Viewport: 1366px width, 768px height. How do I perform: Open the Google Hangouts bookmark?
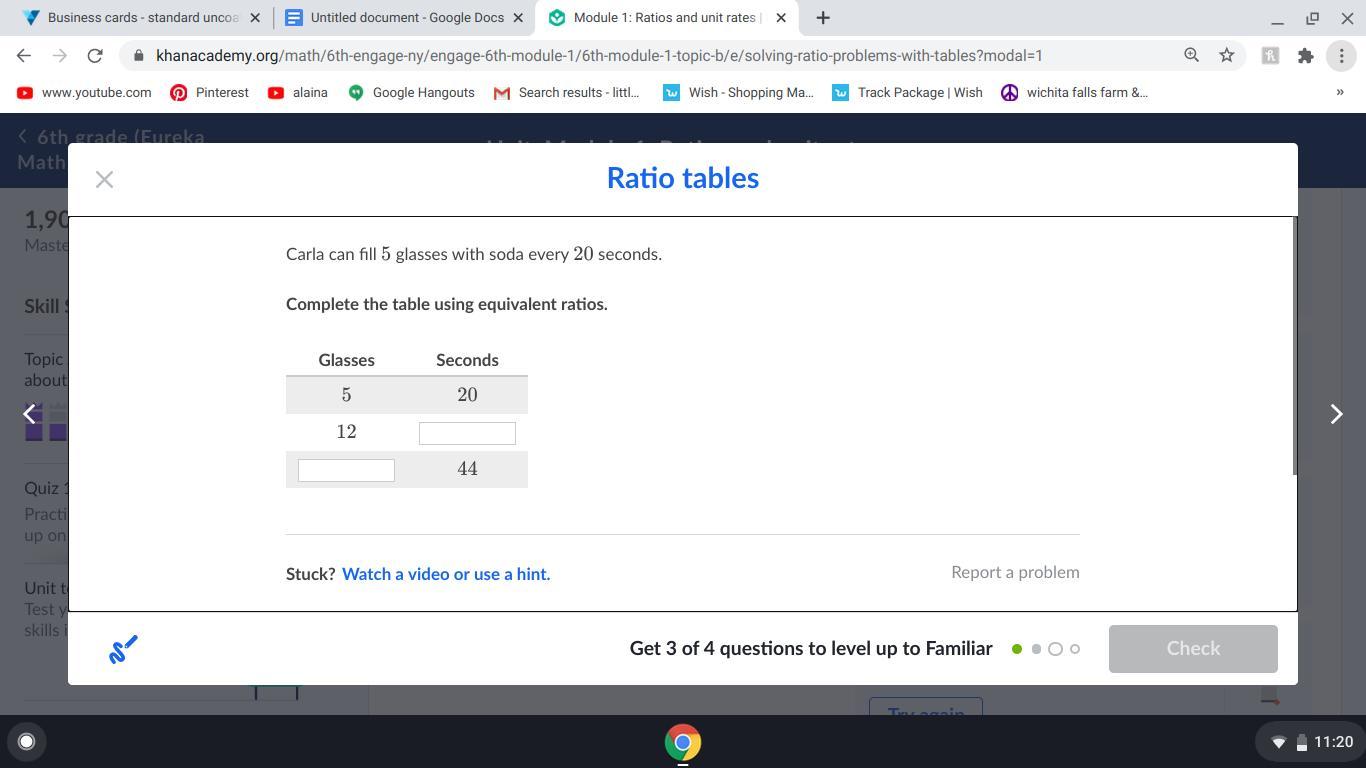tap(411, 92)
